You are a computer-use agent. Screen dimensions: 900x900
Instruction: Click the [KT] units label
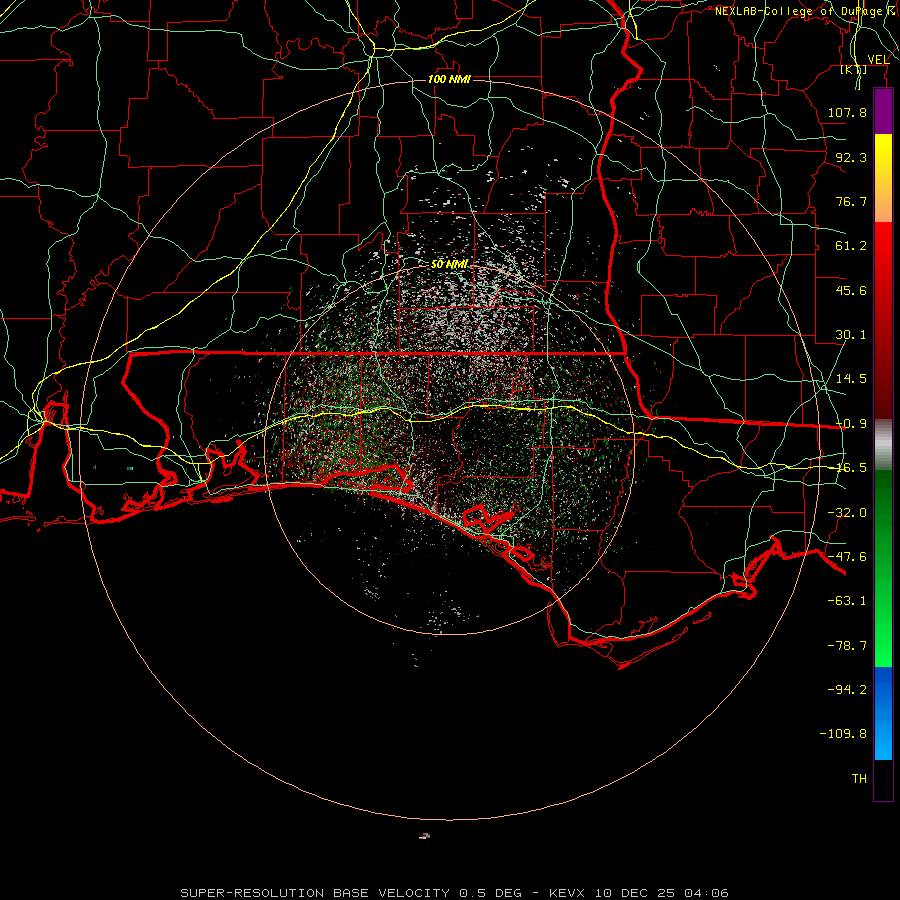point(854,69)
